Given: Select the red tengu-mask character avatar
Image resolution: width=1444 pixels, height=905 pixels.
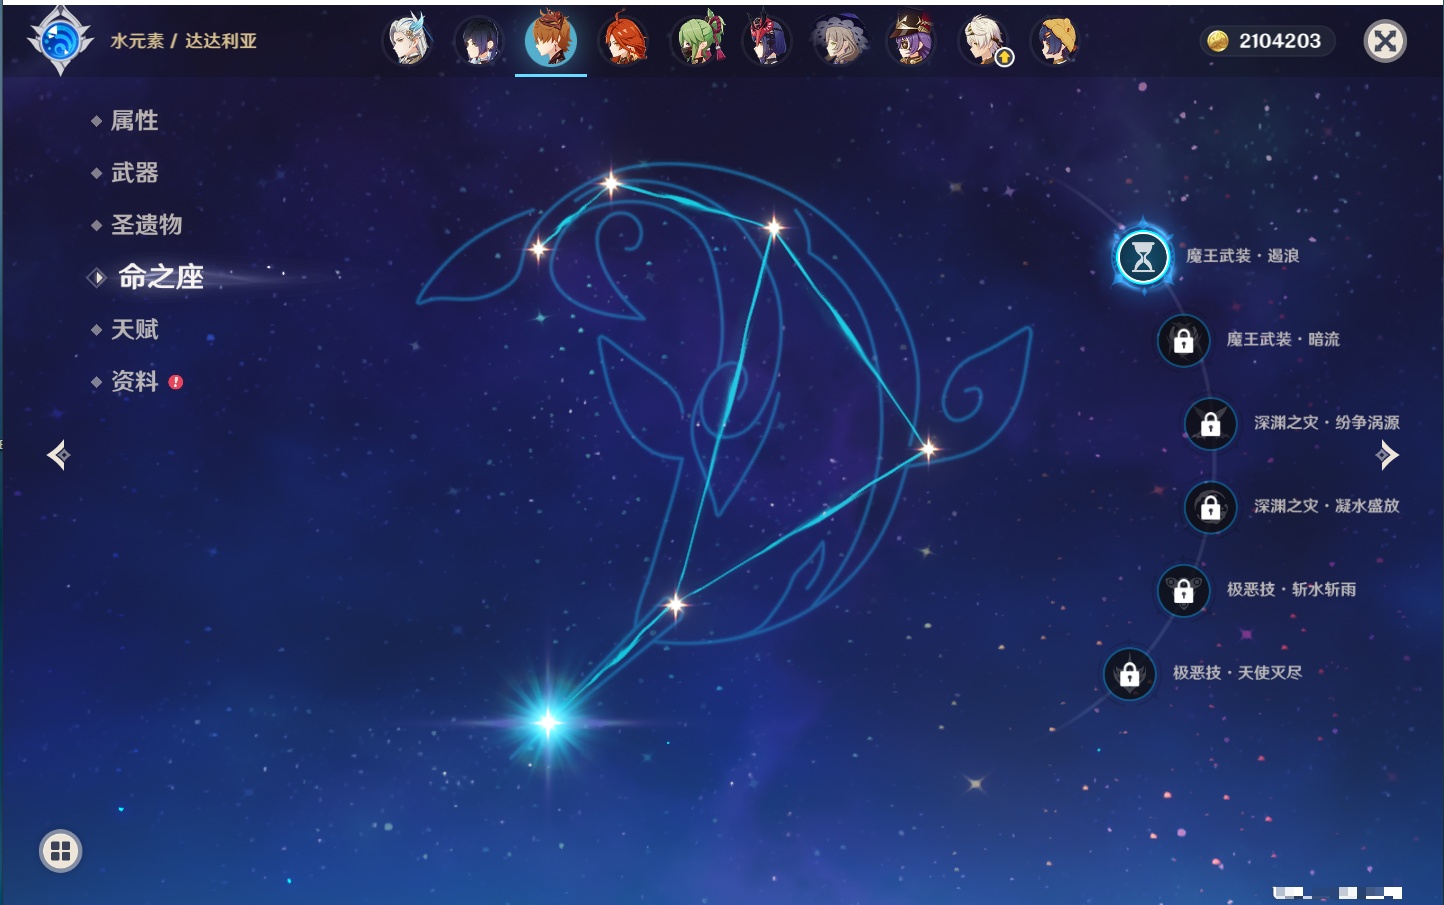Looking at the screenshot, I should pyautogui.click(x=767, y=41).
